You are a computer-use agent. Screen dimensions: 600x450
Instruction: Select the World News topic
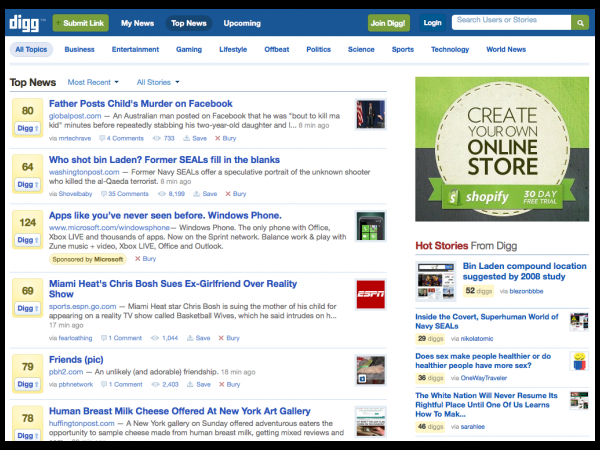[506, 49]
